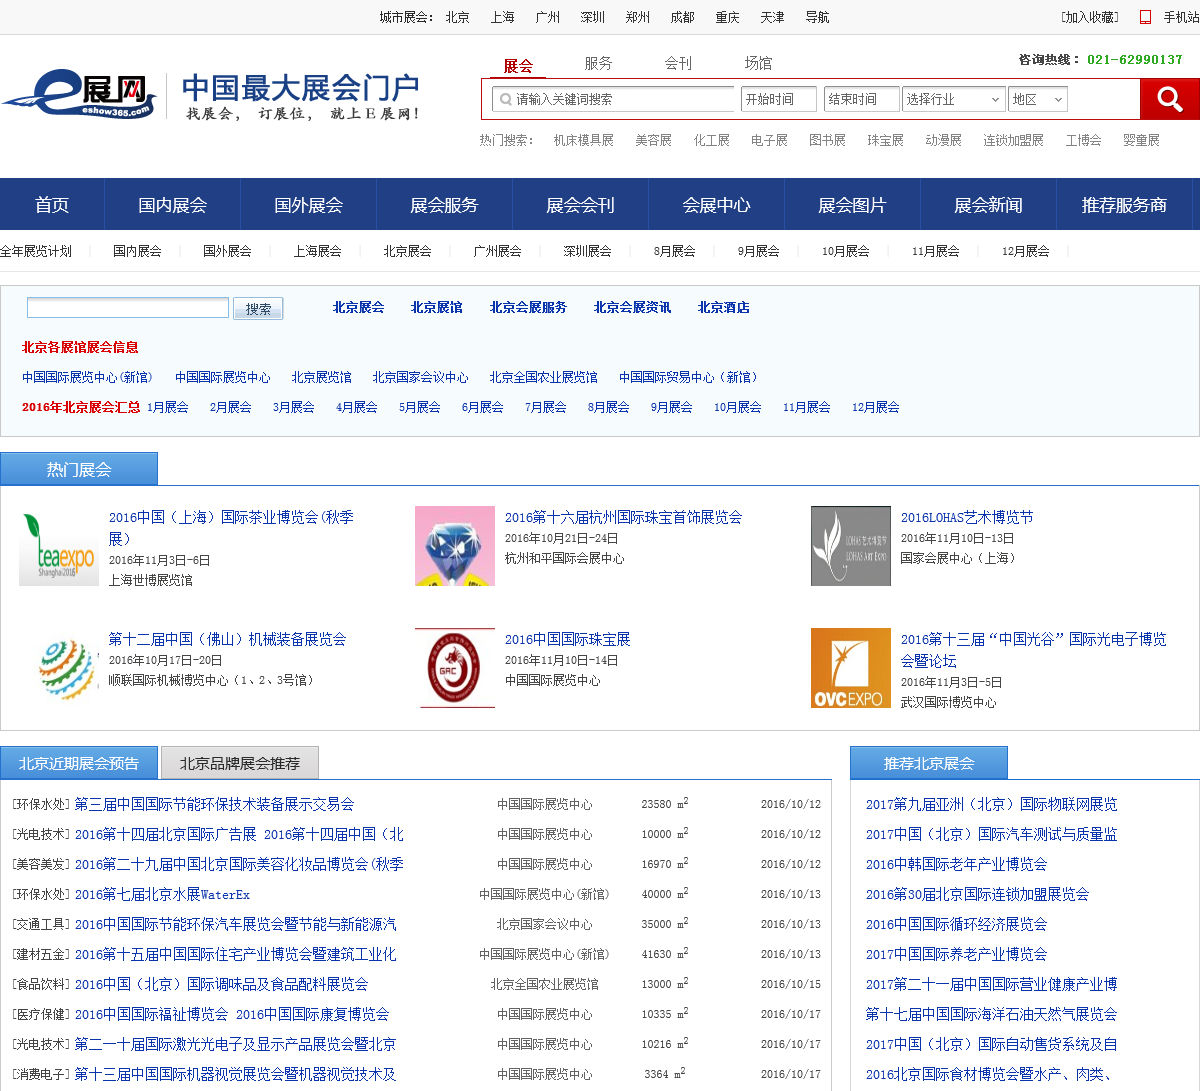Click the 结束时间 end date field
Screen dimensions: 1200x1091
coord(862,99)
